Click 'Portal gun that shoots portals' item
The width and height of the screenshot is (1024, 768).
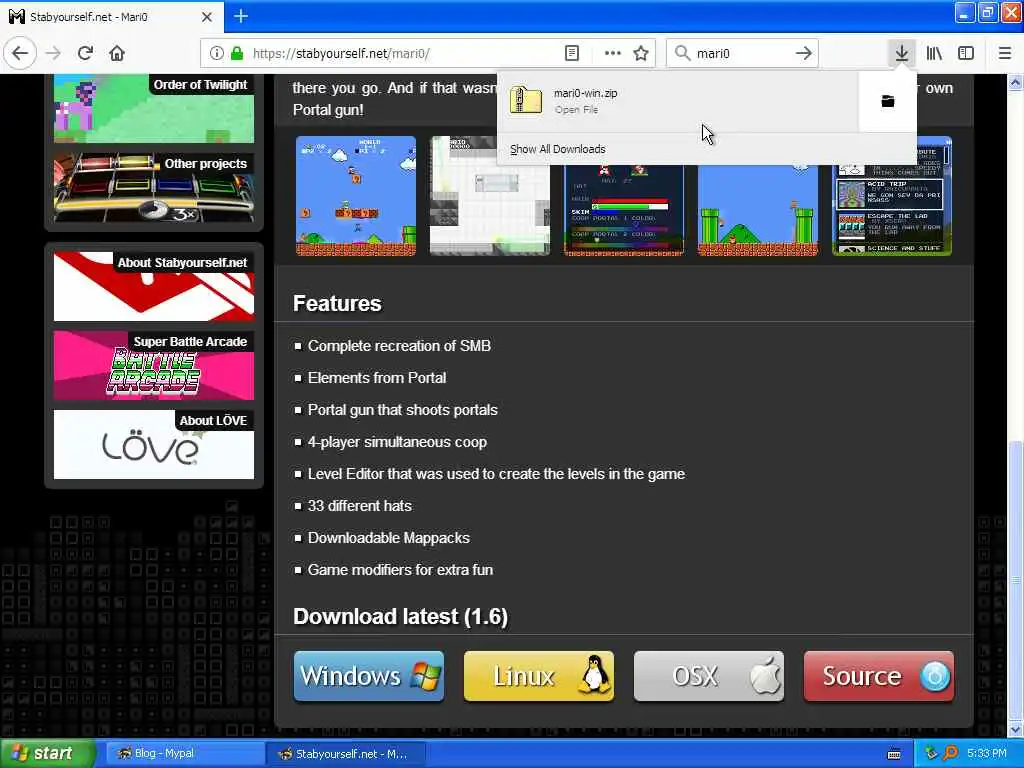(402, 410)
